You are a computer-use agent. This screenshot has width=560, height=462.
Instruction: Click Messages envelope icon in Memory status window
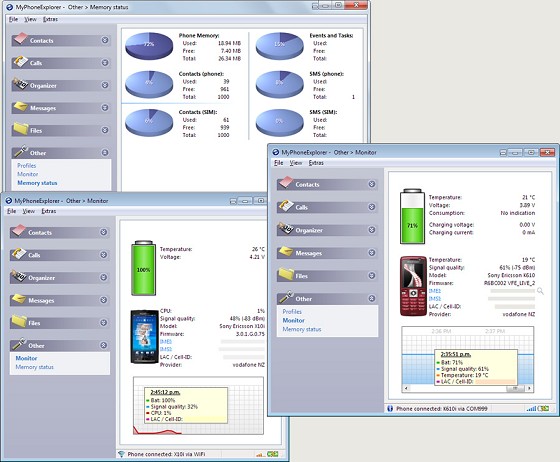click(20, 106)
